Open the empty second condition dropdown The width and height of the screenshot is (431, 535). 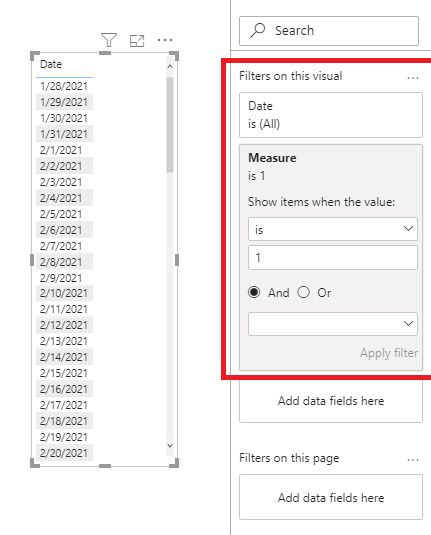[333, 324]
